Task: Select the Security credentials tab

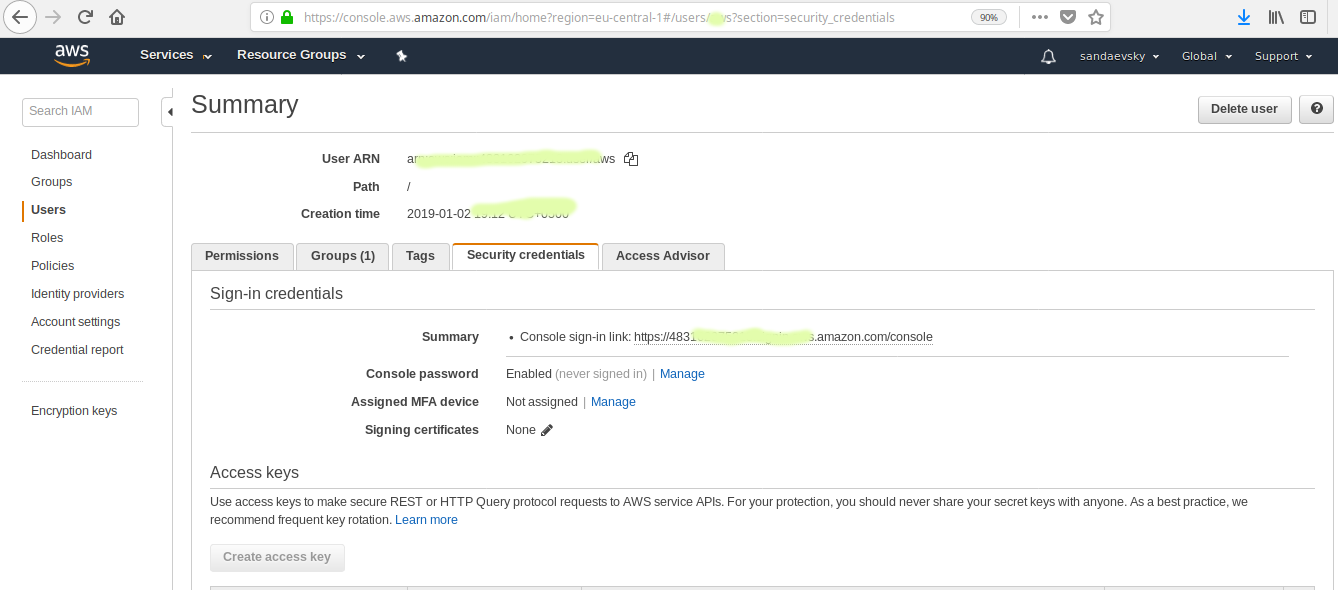Action: 526,255
